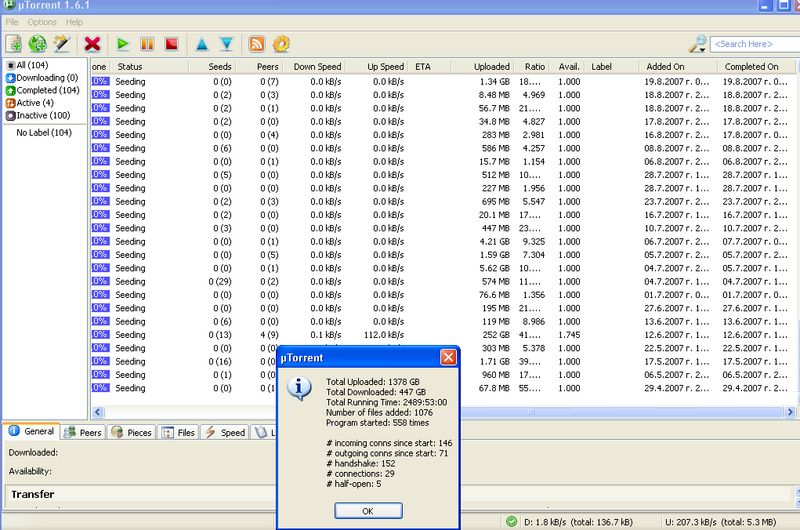
Task: Click the Add Torrent toolbar icon
Action: point(14,44)
